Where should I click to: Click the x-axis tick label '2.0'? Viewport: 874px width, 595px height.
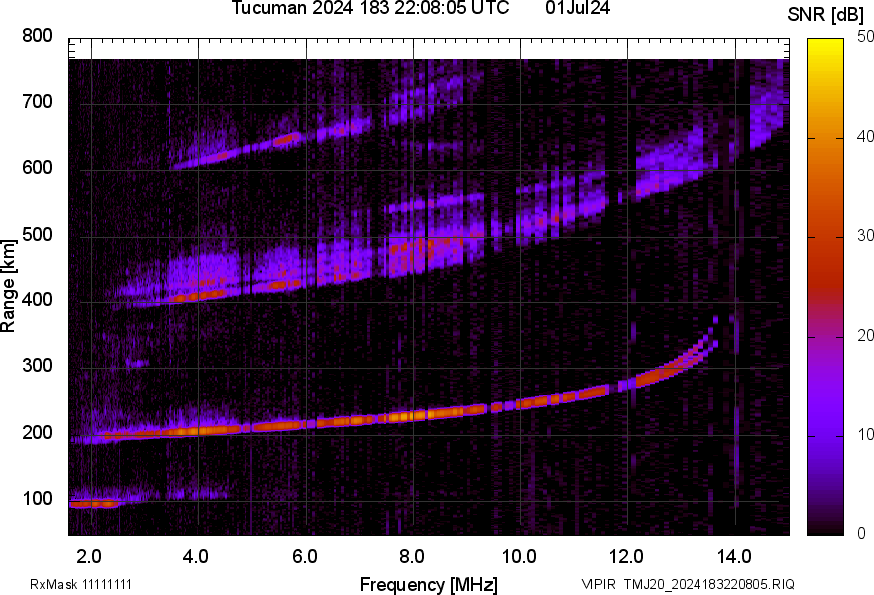click(89, 557)
